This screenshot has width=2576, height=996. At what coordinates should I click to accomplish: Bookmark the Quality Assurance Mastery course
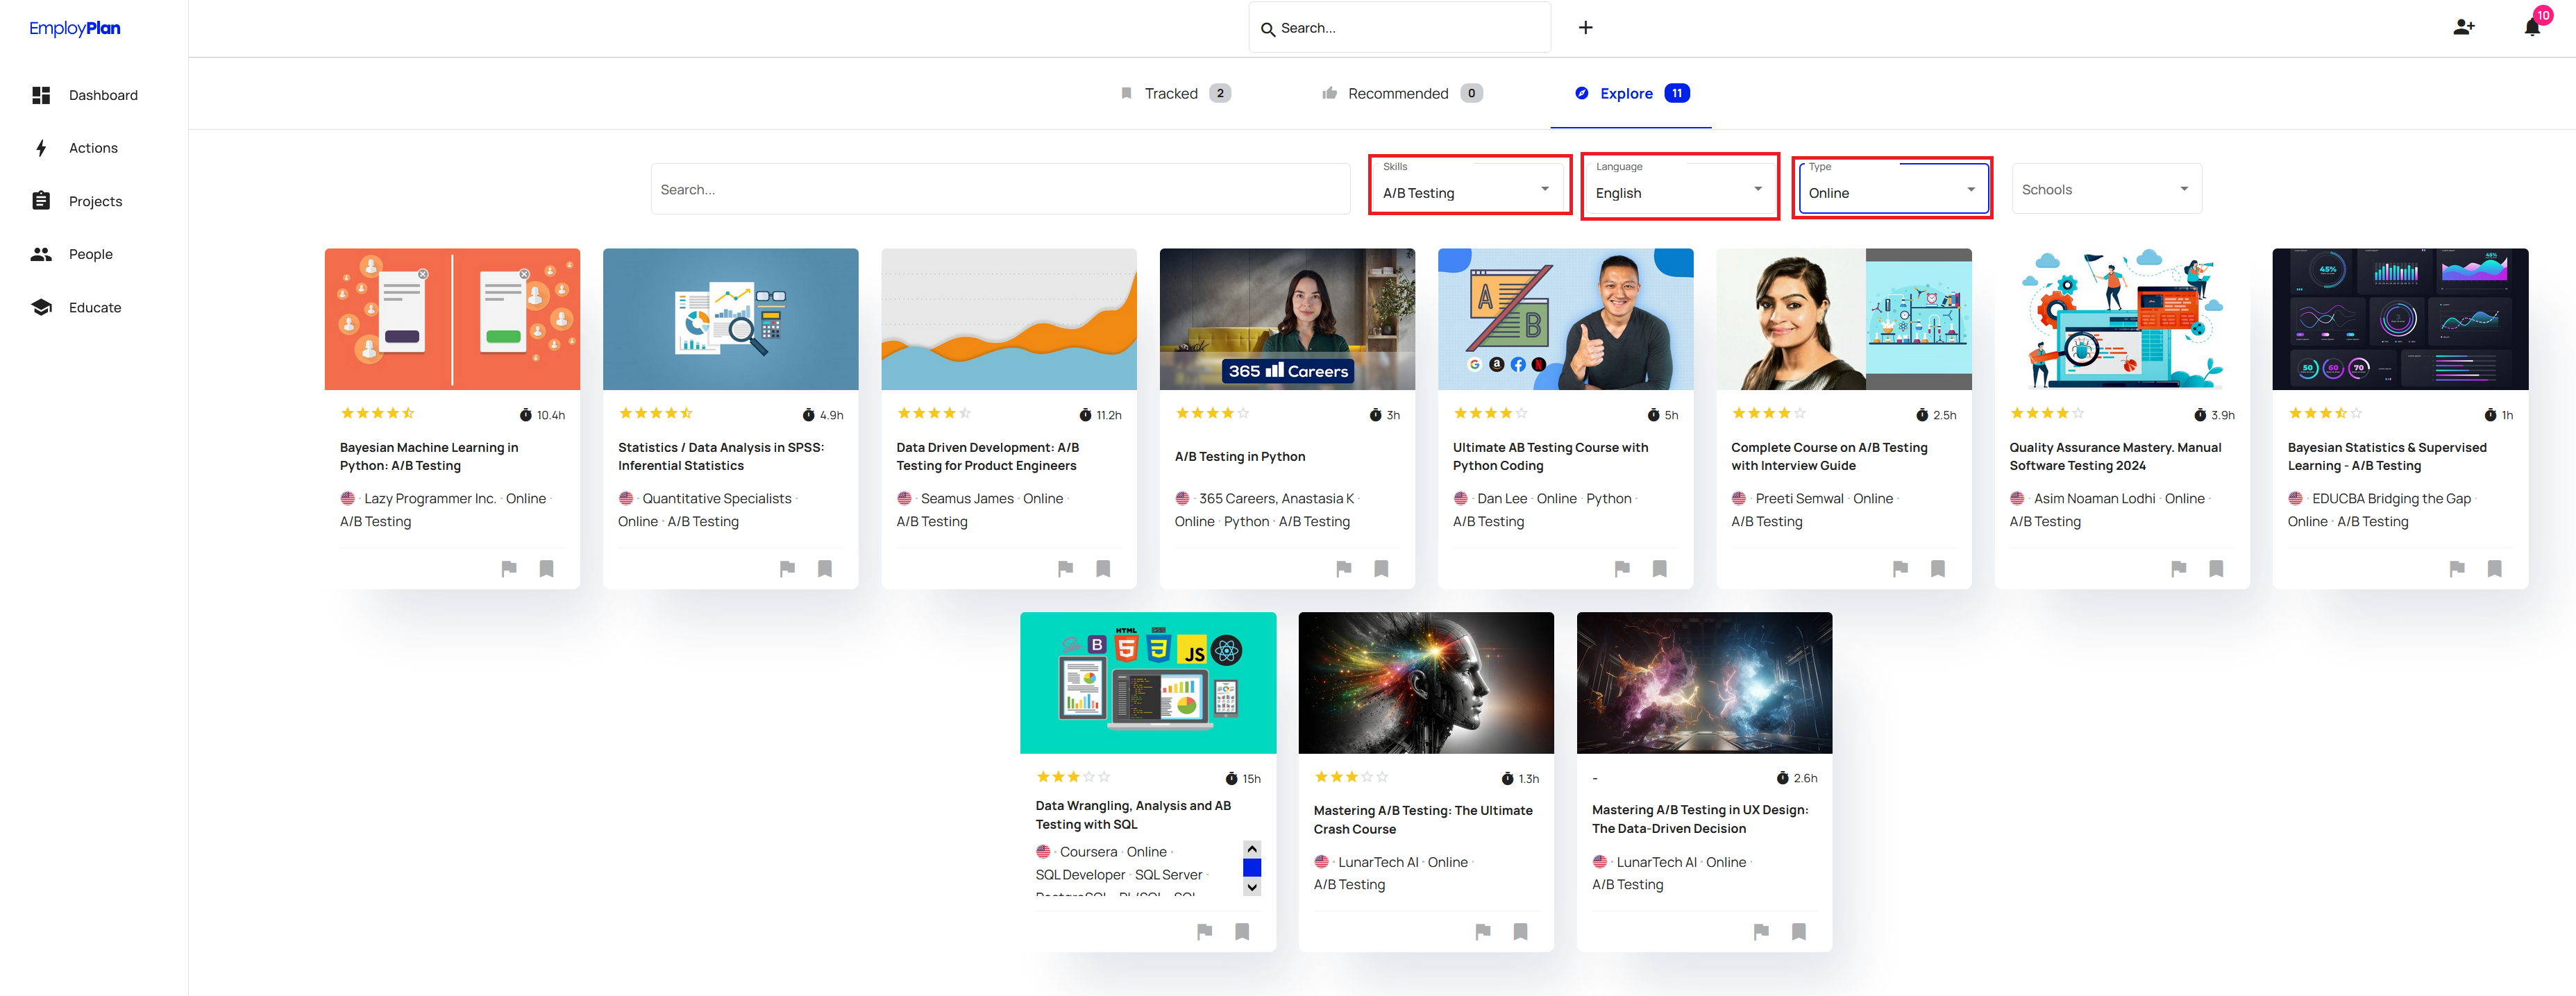[x=2216, y=569]
